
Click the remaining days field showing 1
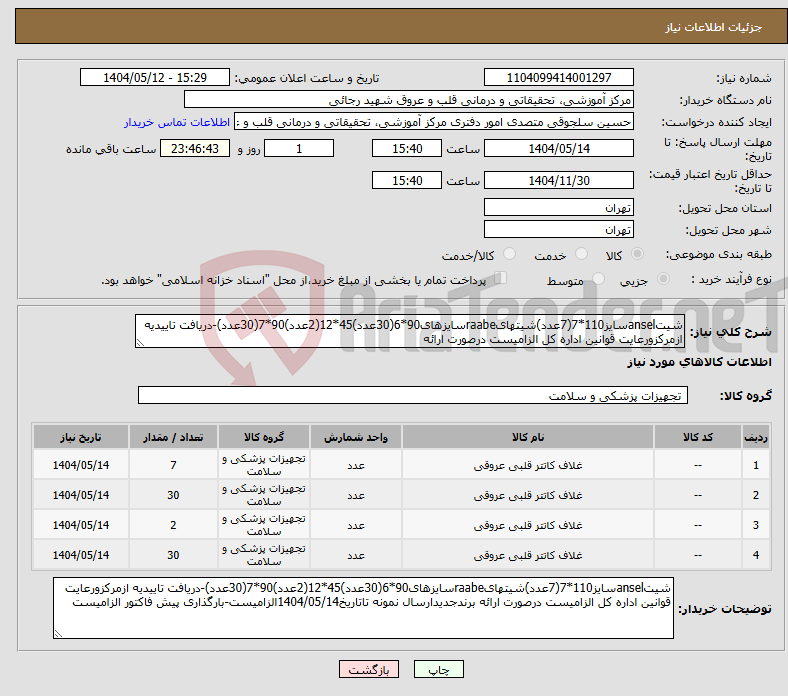click(299, 148)
